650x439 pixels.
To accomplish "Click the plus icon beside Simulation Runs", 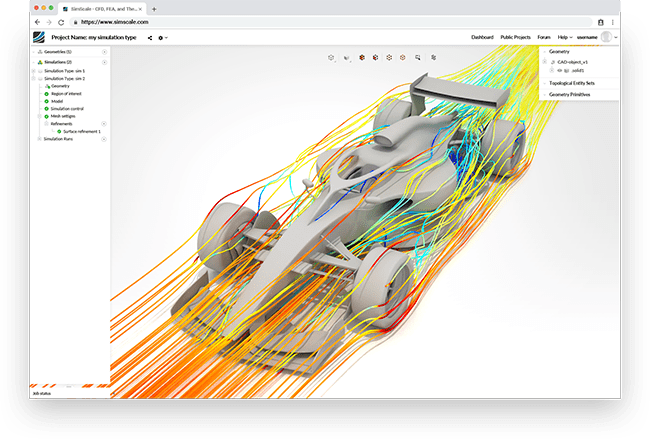I will 104,139.
